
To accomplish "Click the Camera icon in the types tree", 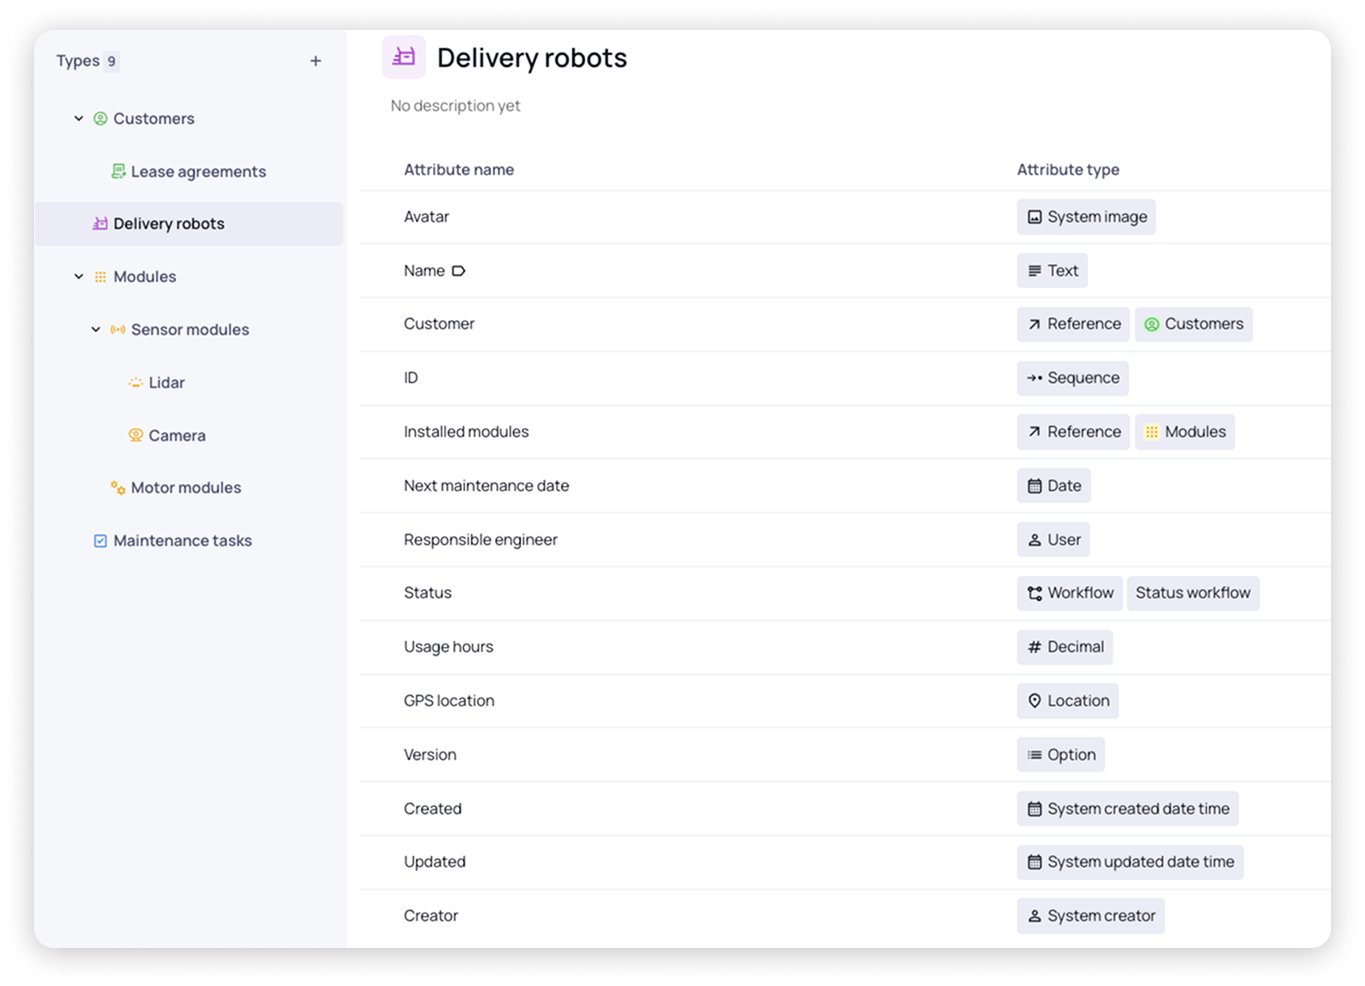I will pos(136,436).
